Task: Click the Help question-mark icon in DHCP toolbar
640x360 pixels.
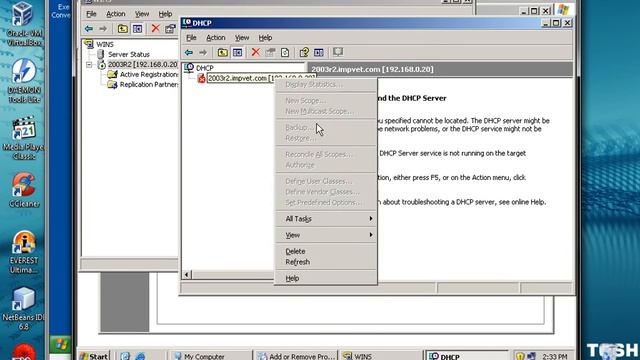Action: click(304, 52)
